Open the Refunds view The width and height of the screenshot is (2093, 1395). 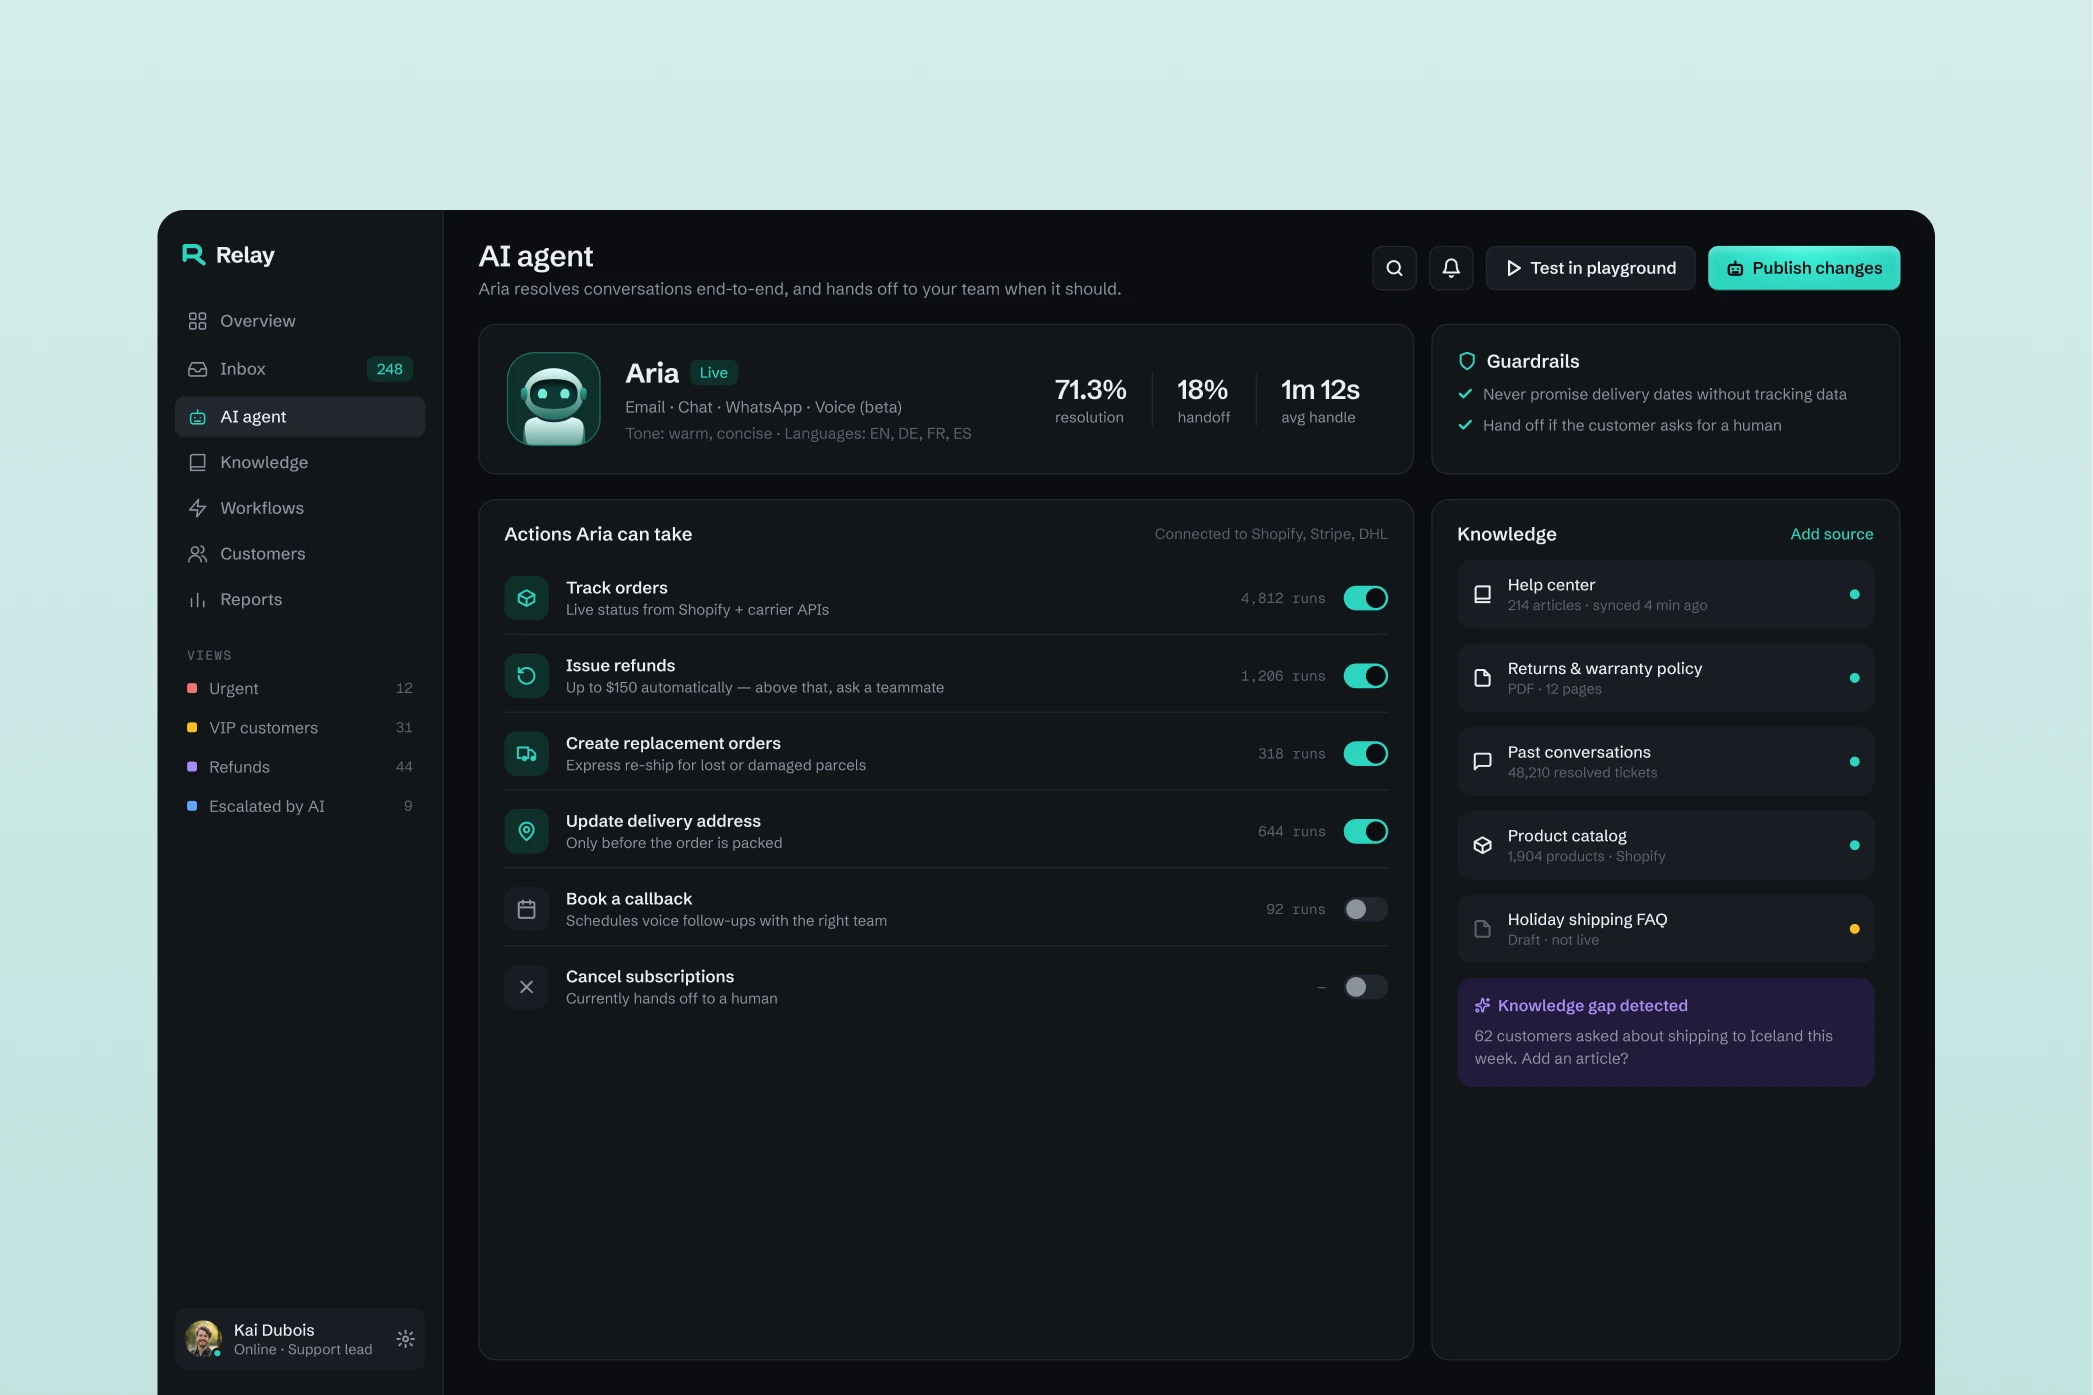(x=300, y=767)
